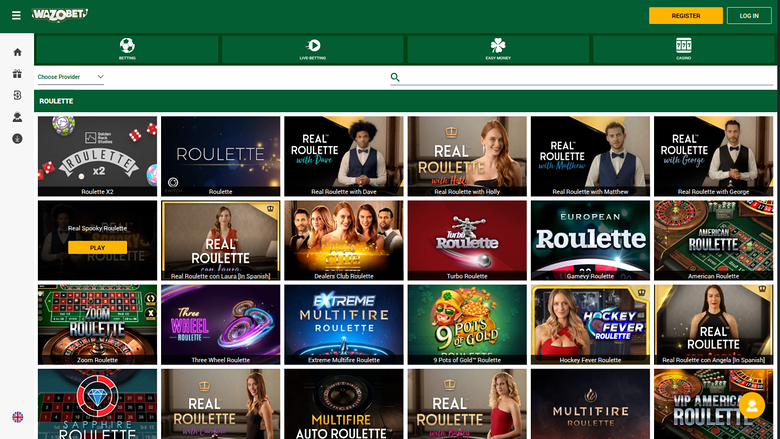Open Real Roulette with Matthew
Screen dimensions: 780x439
(x=590, y=157)
